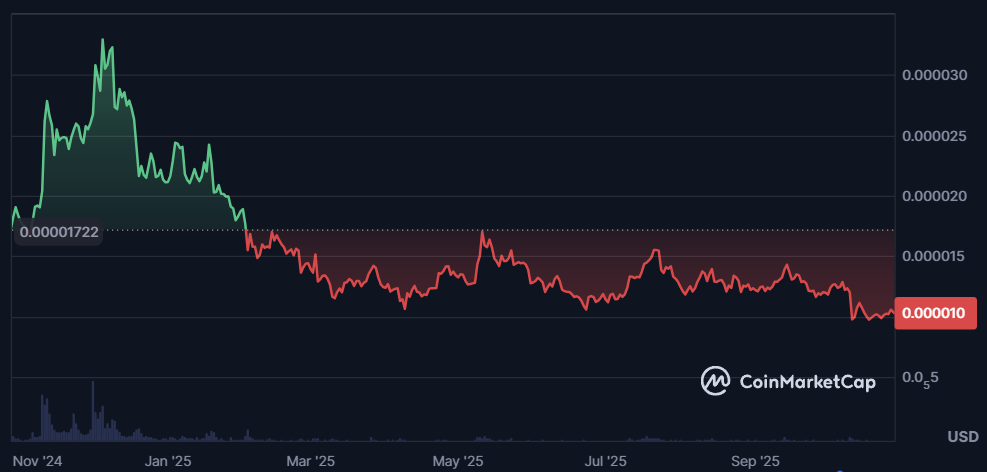Screen dimensions: 987x472
Task: Select the Jul '25 date label
Action: click(605, 461)
